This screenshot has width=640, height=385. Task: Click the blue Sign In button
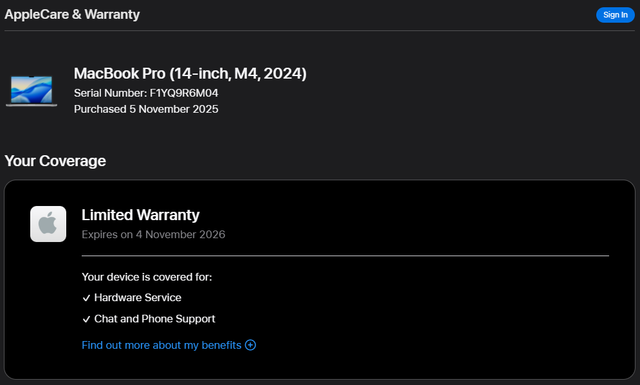pyautogui.click(x=615, y=15)
